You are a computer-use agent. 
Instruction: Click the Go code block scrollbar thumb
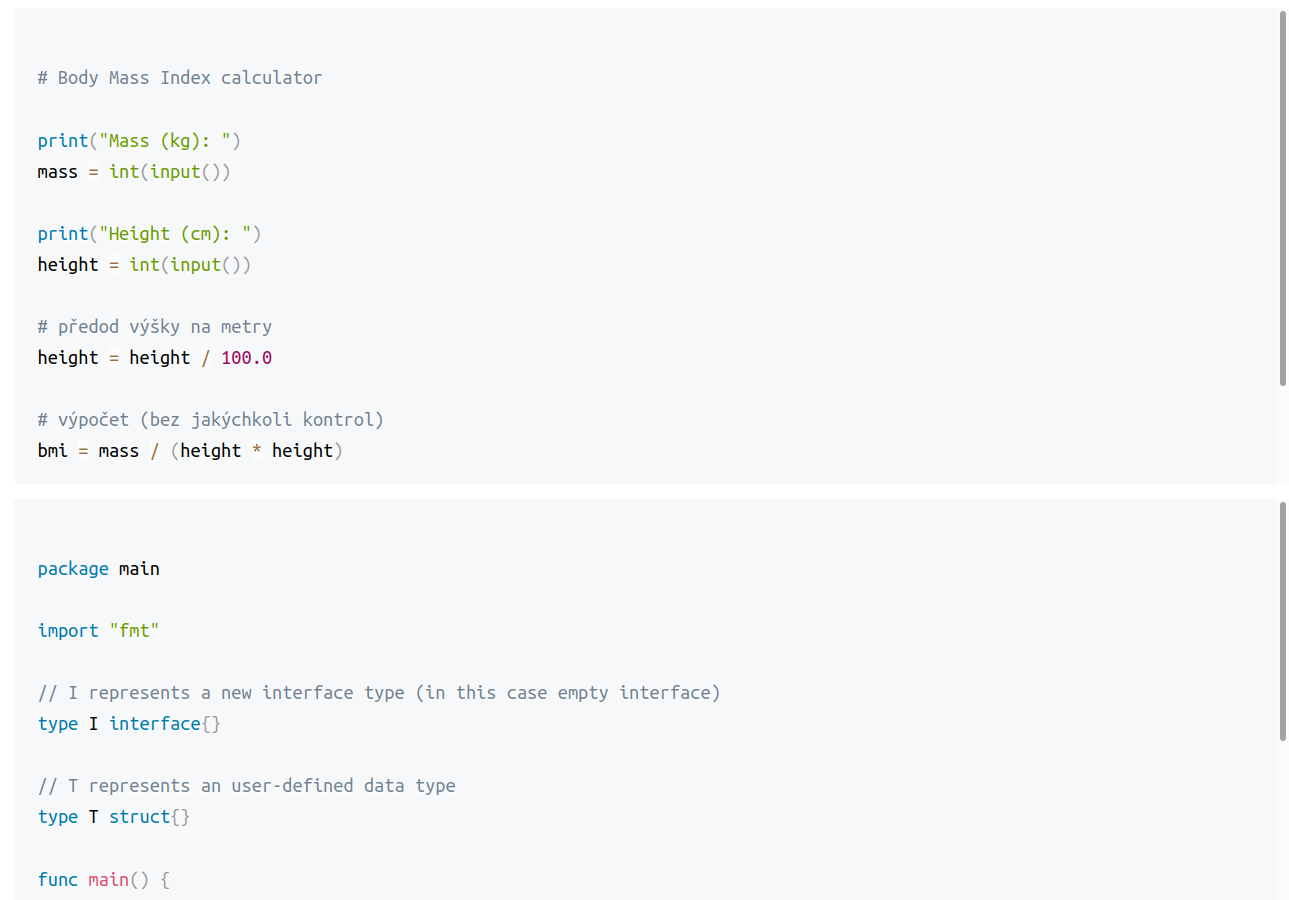[x=1282, y=621]
